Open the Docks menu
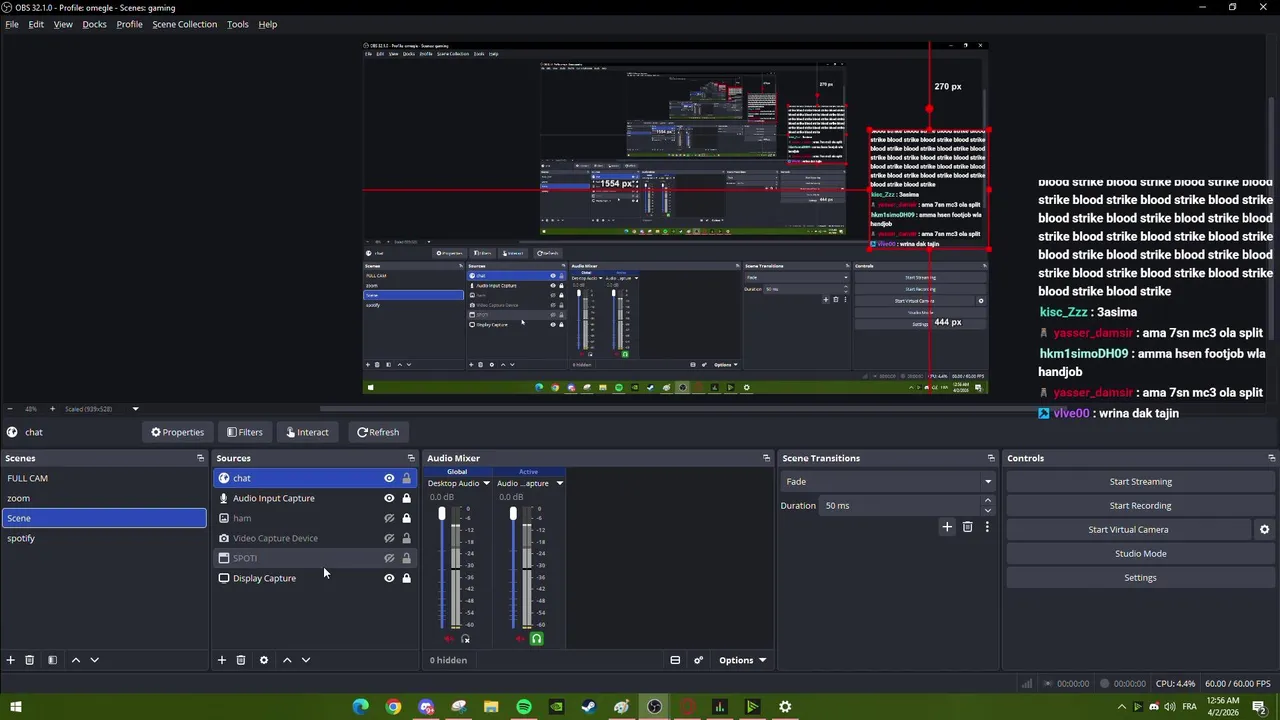 coord(94,24)
